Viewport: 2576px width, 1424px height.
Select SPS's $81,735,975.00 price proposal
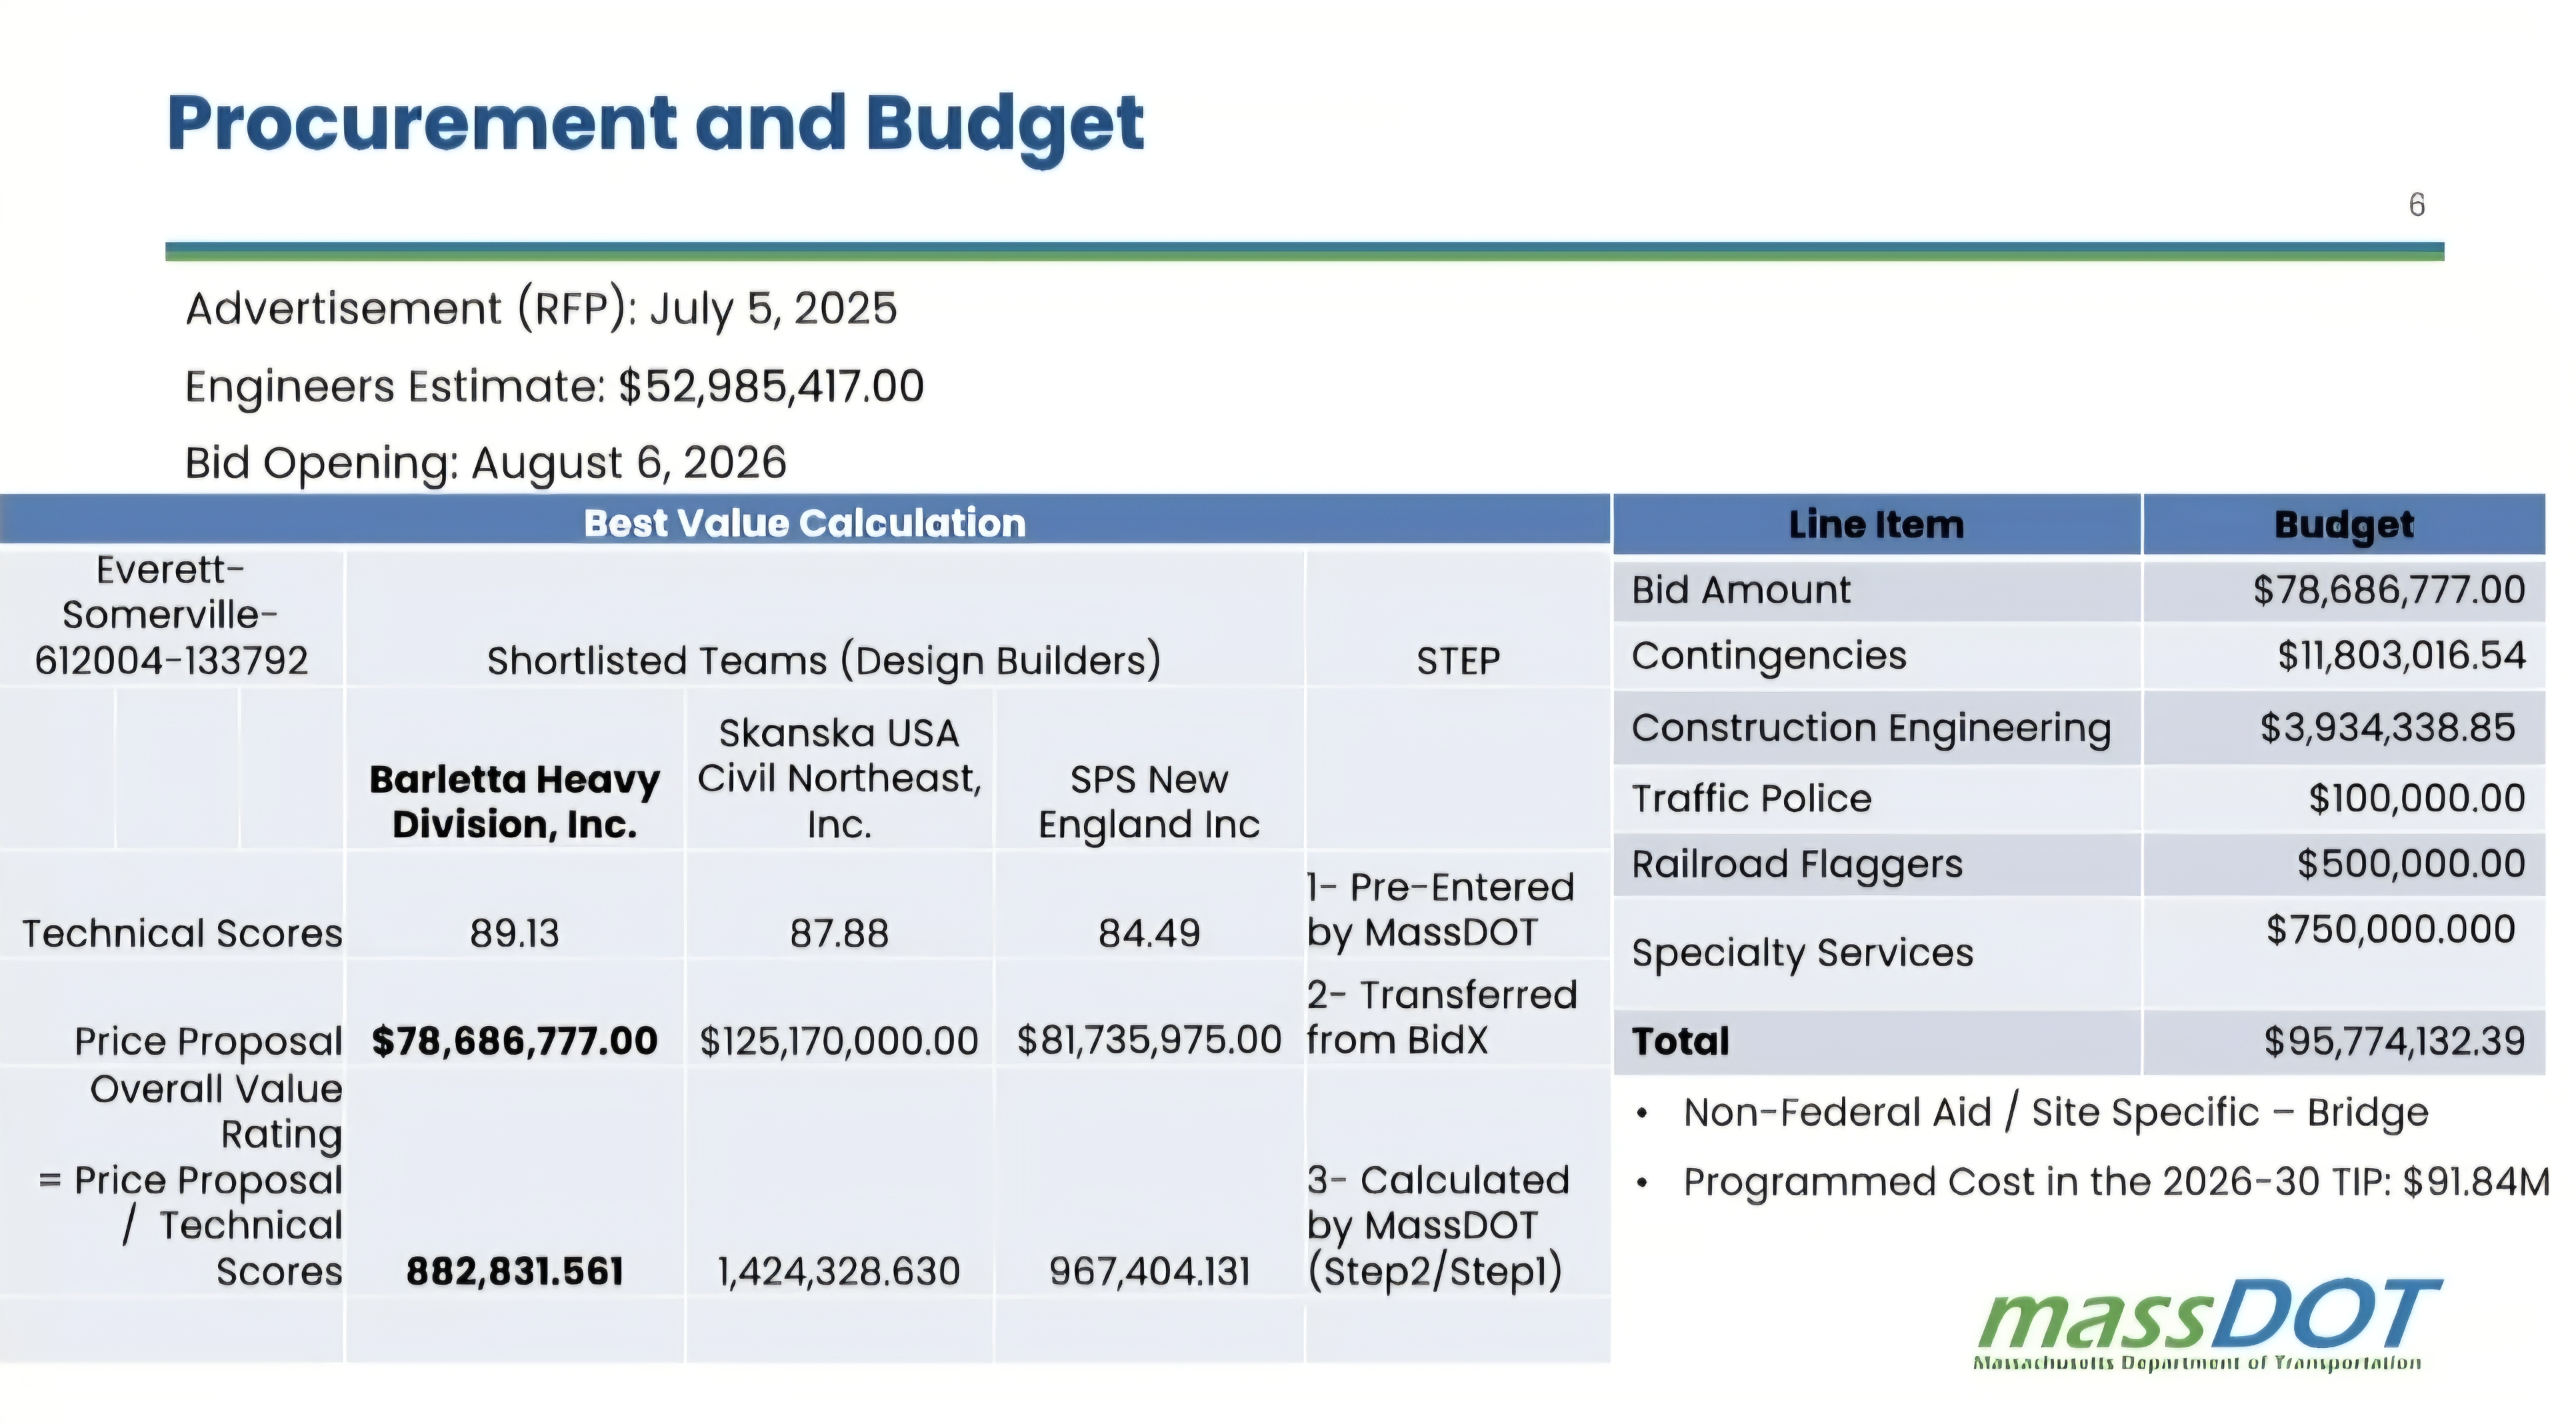1149,1041
